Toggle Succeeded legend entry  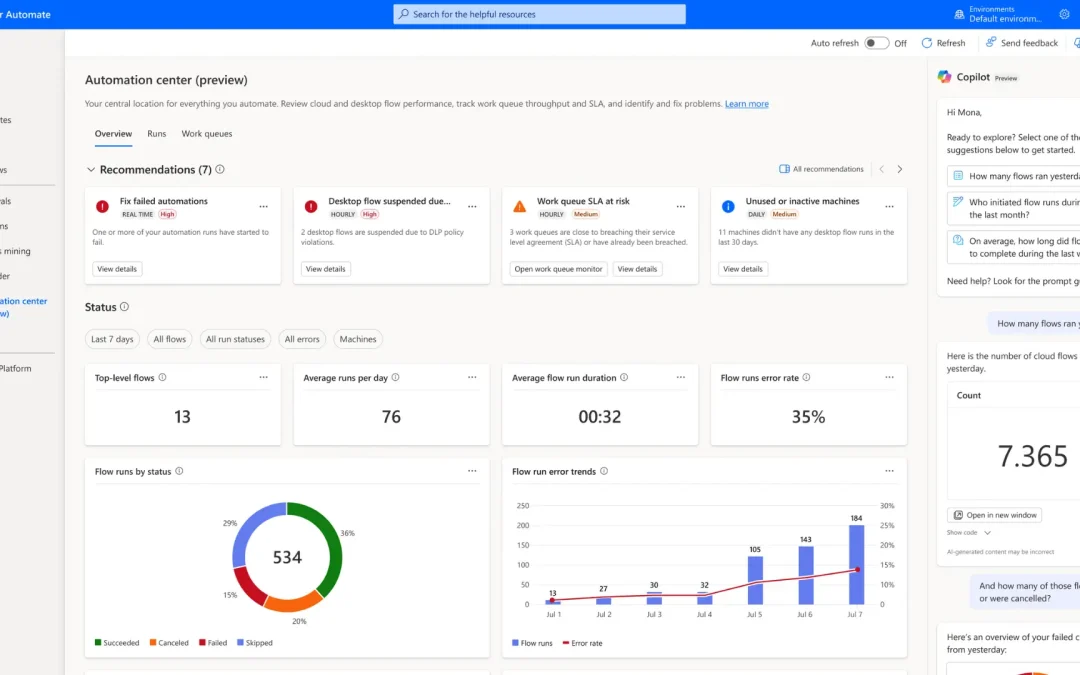pyautogui.click(x=117, y=643)
